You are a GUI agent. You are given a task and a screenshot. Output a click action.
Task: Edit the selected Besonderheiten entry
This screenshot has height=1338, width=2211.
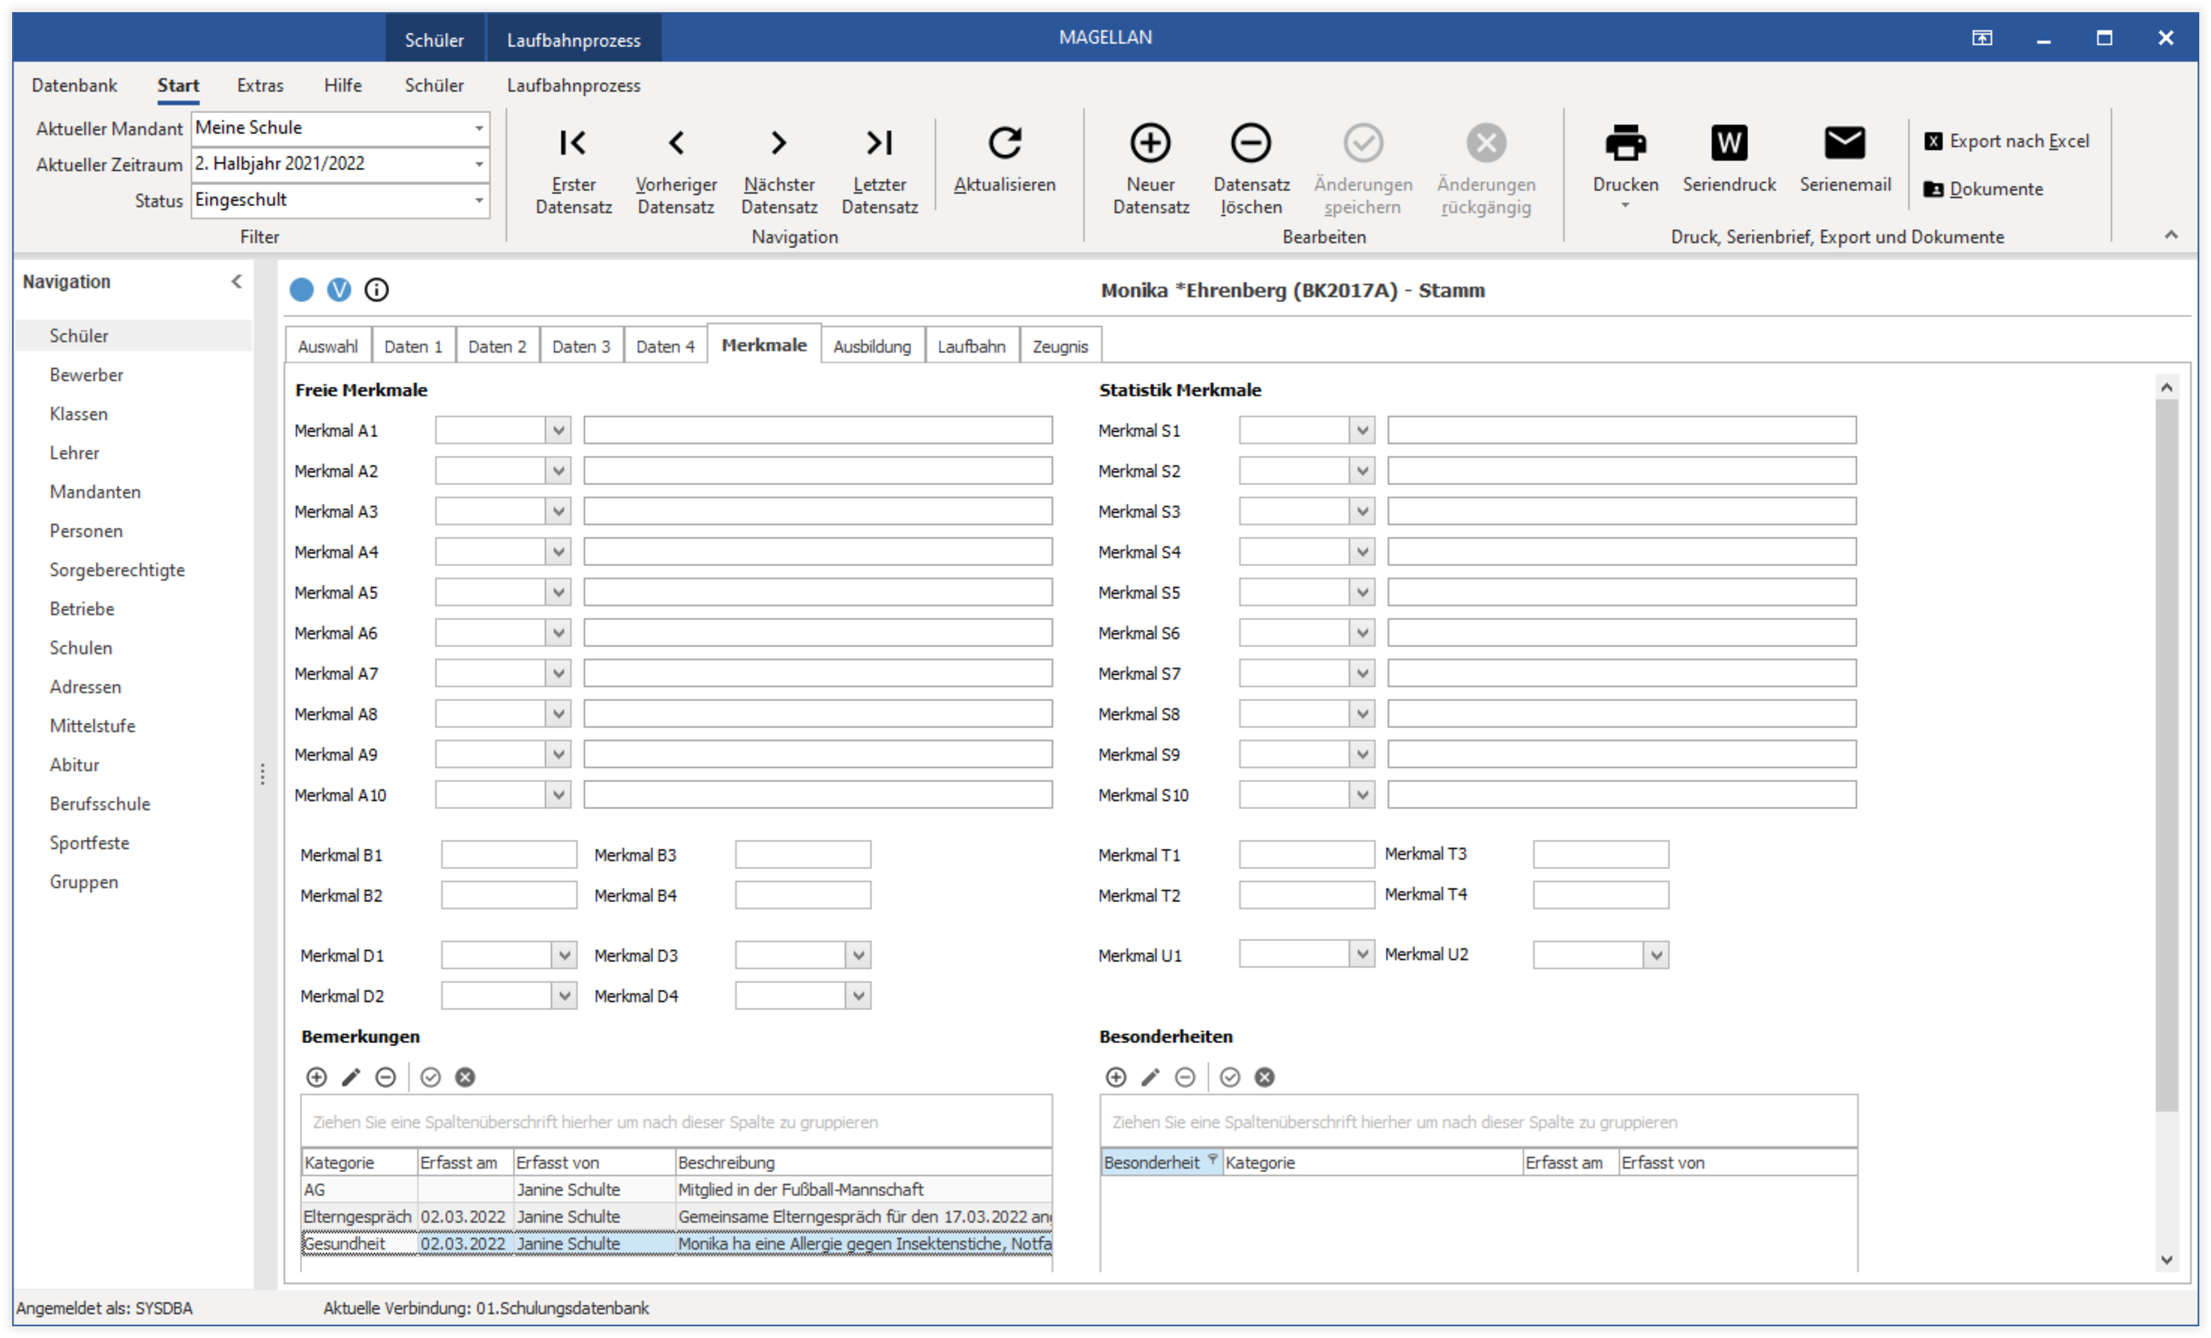click(x=1150, y=1077)
